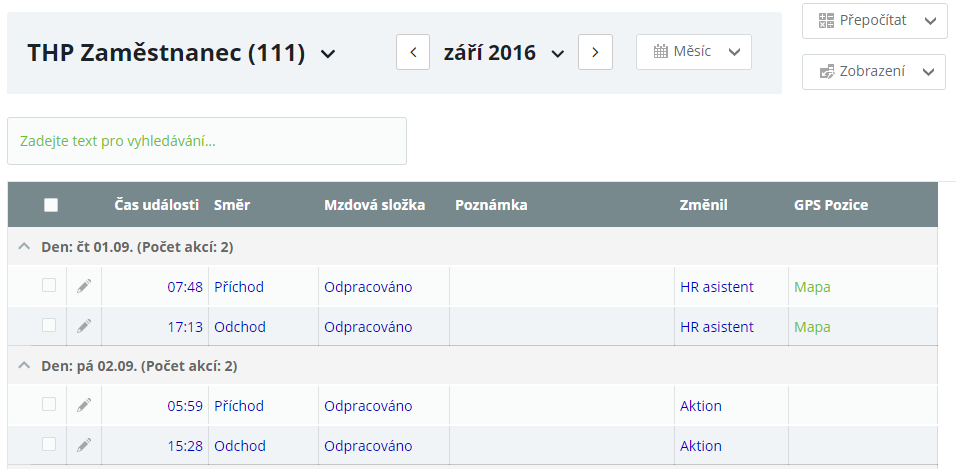Focus the Zadejte text pro vyhledávání field
956x469 pixels.
[x=207, y=141]
